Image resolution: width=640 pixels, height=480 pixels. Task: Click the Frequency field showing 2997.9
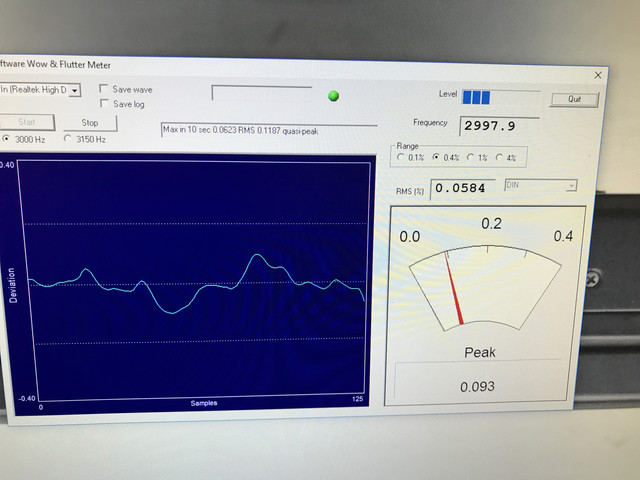click(x=499, y=126)
